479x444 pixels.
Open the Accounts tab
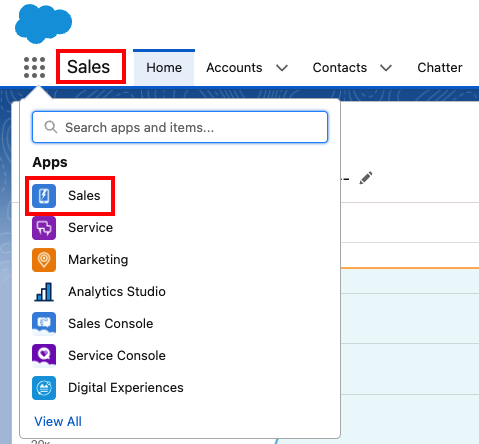[234, 68]
